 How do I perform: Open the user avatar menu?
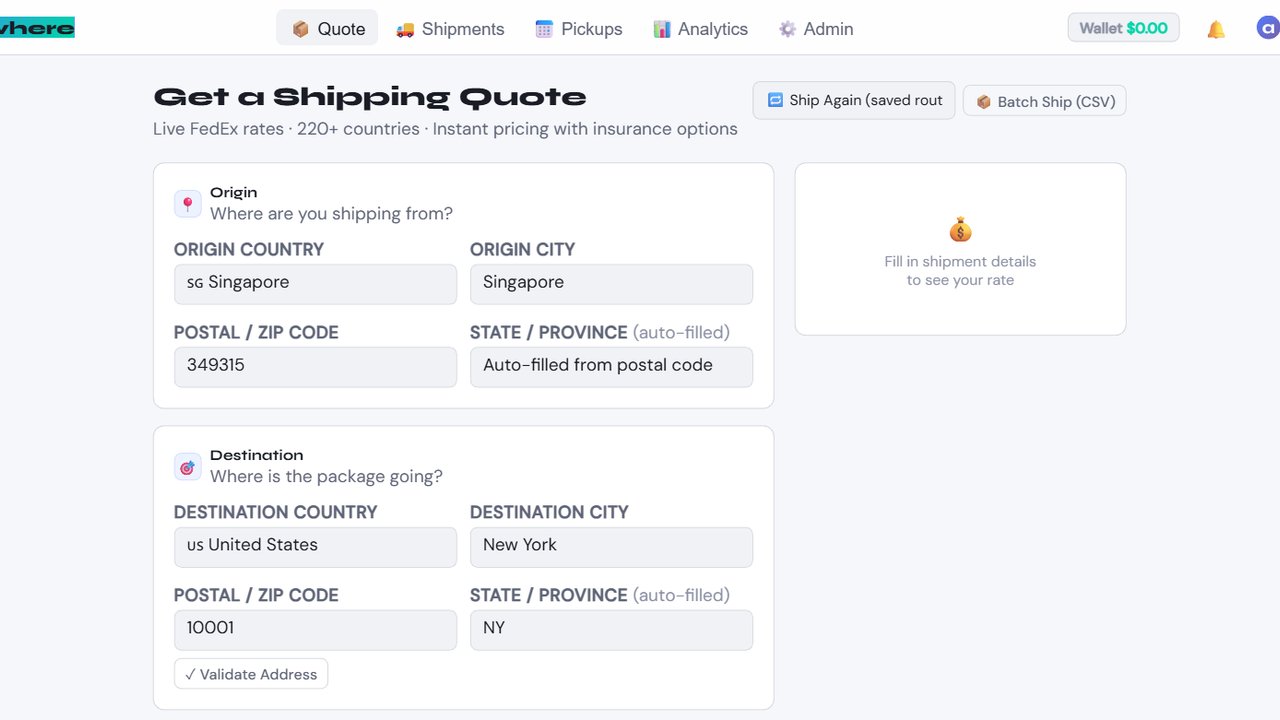tap(1267, 28)
